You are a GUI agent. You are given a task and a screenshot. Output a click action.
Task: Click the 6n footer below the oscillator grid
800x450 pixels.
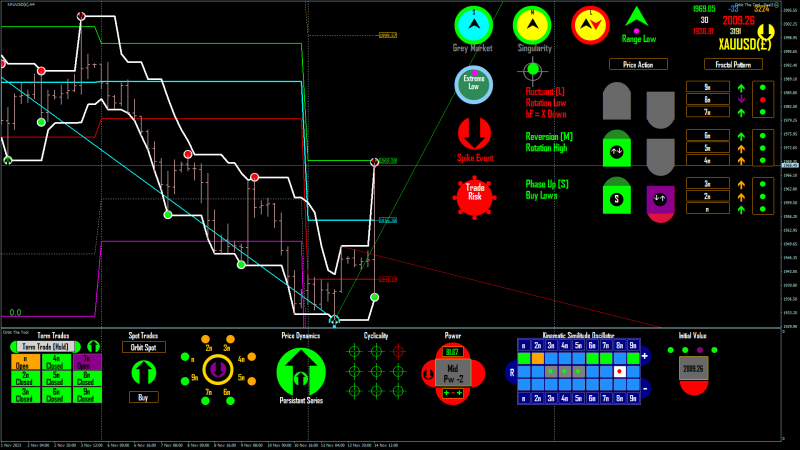(x=592, y=398)
